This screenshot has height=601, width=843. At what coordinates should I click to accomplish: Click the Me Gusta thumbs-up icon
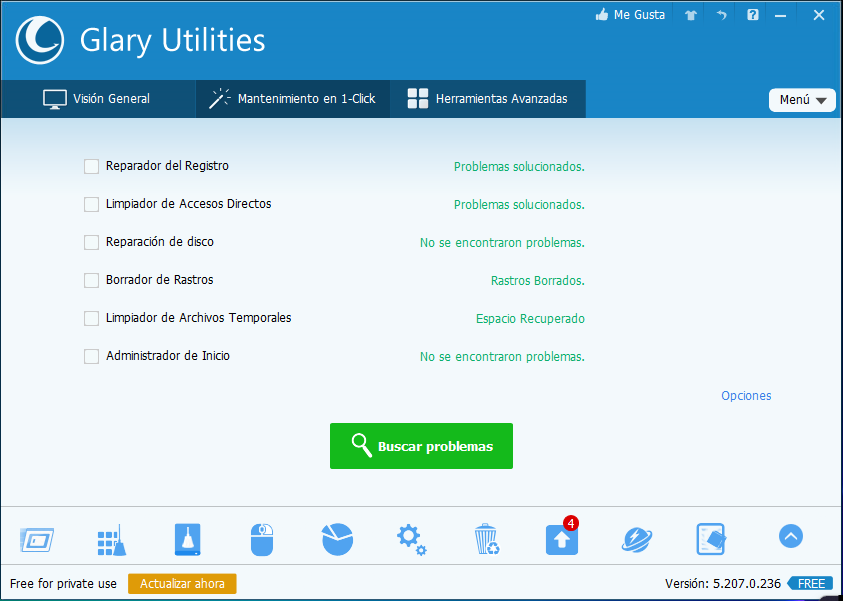tap(602, 15)
